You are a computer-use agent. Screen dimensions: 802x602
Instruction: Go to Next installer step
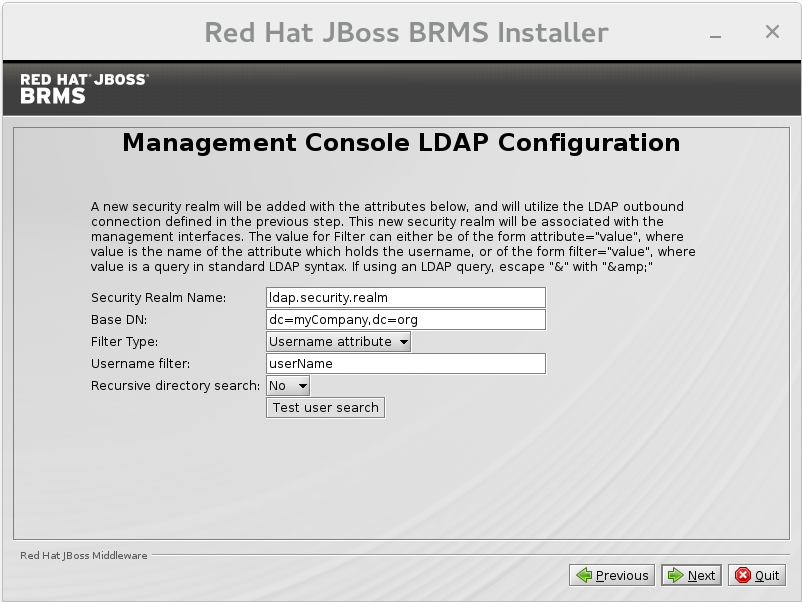tap(691, 575)
